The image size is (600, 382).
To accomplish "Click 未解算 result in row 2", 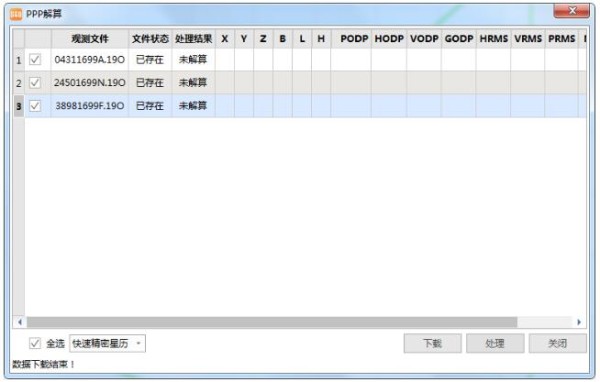I will tap(193, 83).
